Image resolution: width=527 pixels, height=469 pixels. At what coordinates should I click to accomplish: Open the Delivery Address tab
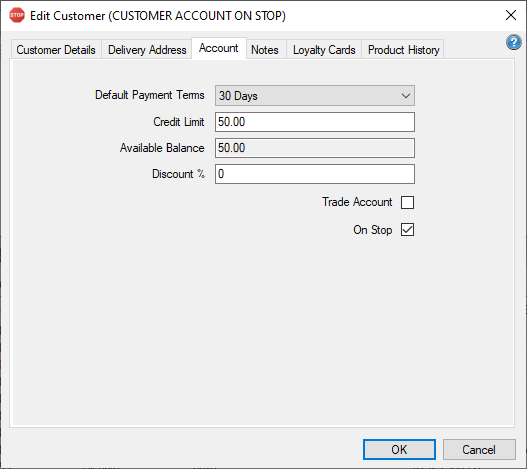tap(147, 50)
